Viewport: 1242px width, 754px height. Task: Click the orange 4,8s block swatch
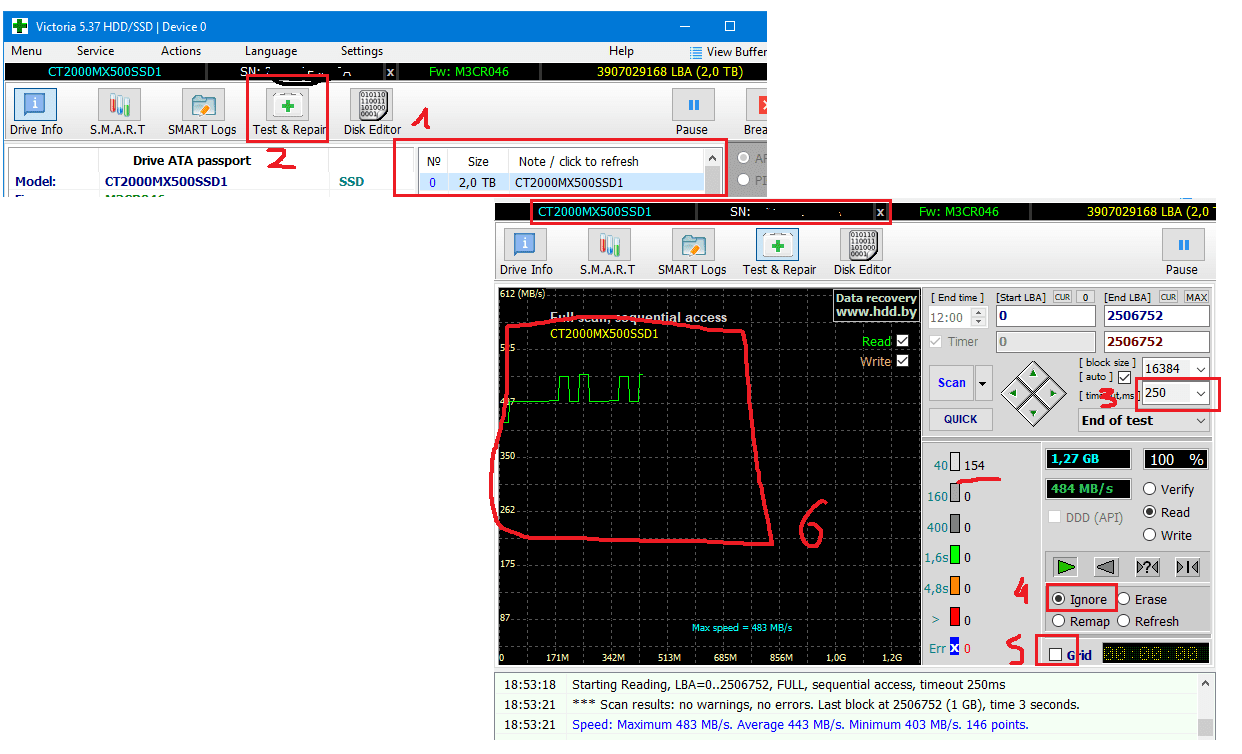(955, 588)
